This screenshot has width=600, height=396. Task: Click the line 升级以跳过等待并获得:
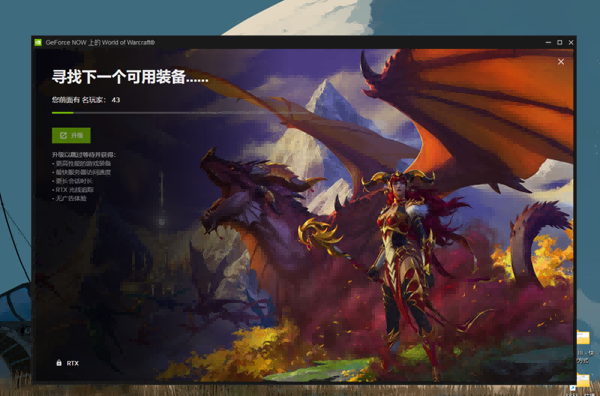(x=84, y=155)
